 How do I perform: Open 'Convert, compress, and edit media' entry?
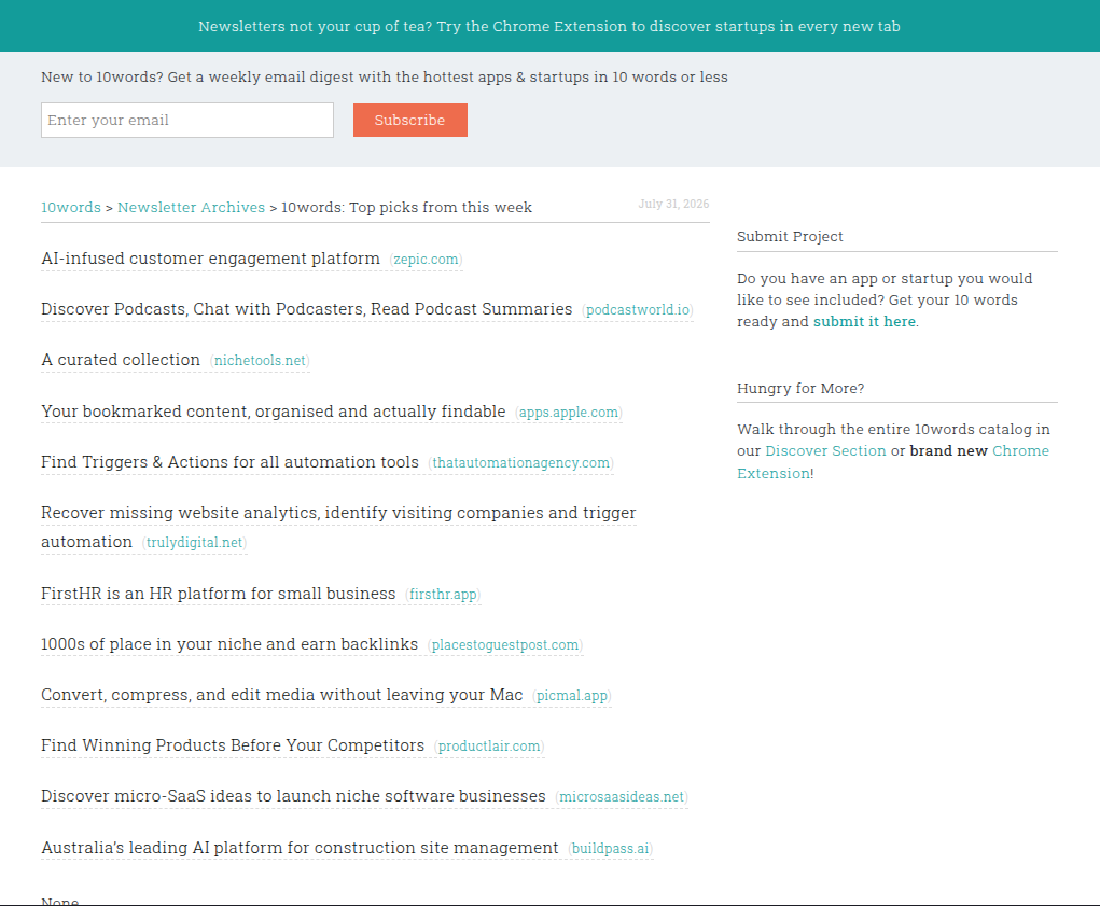pos(282,695)
